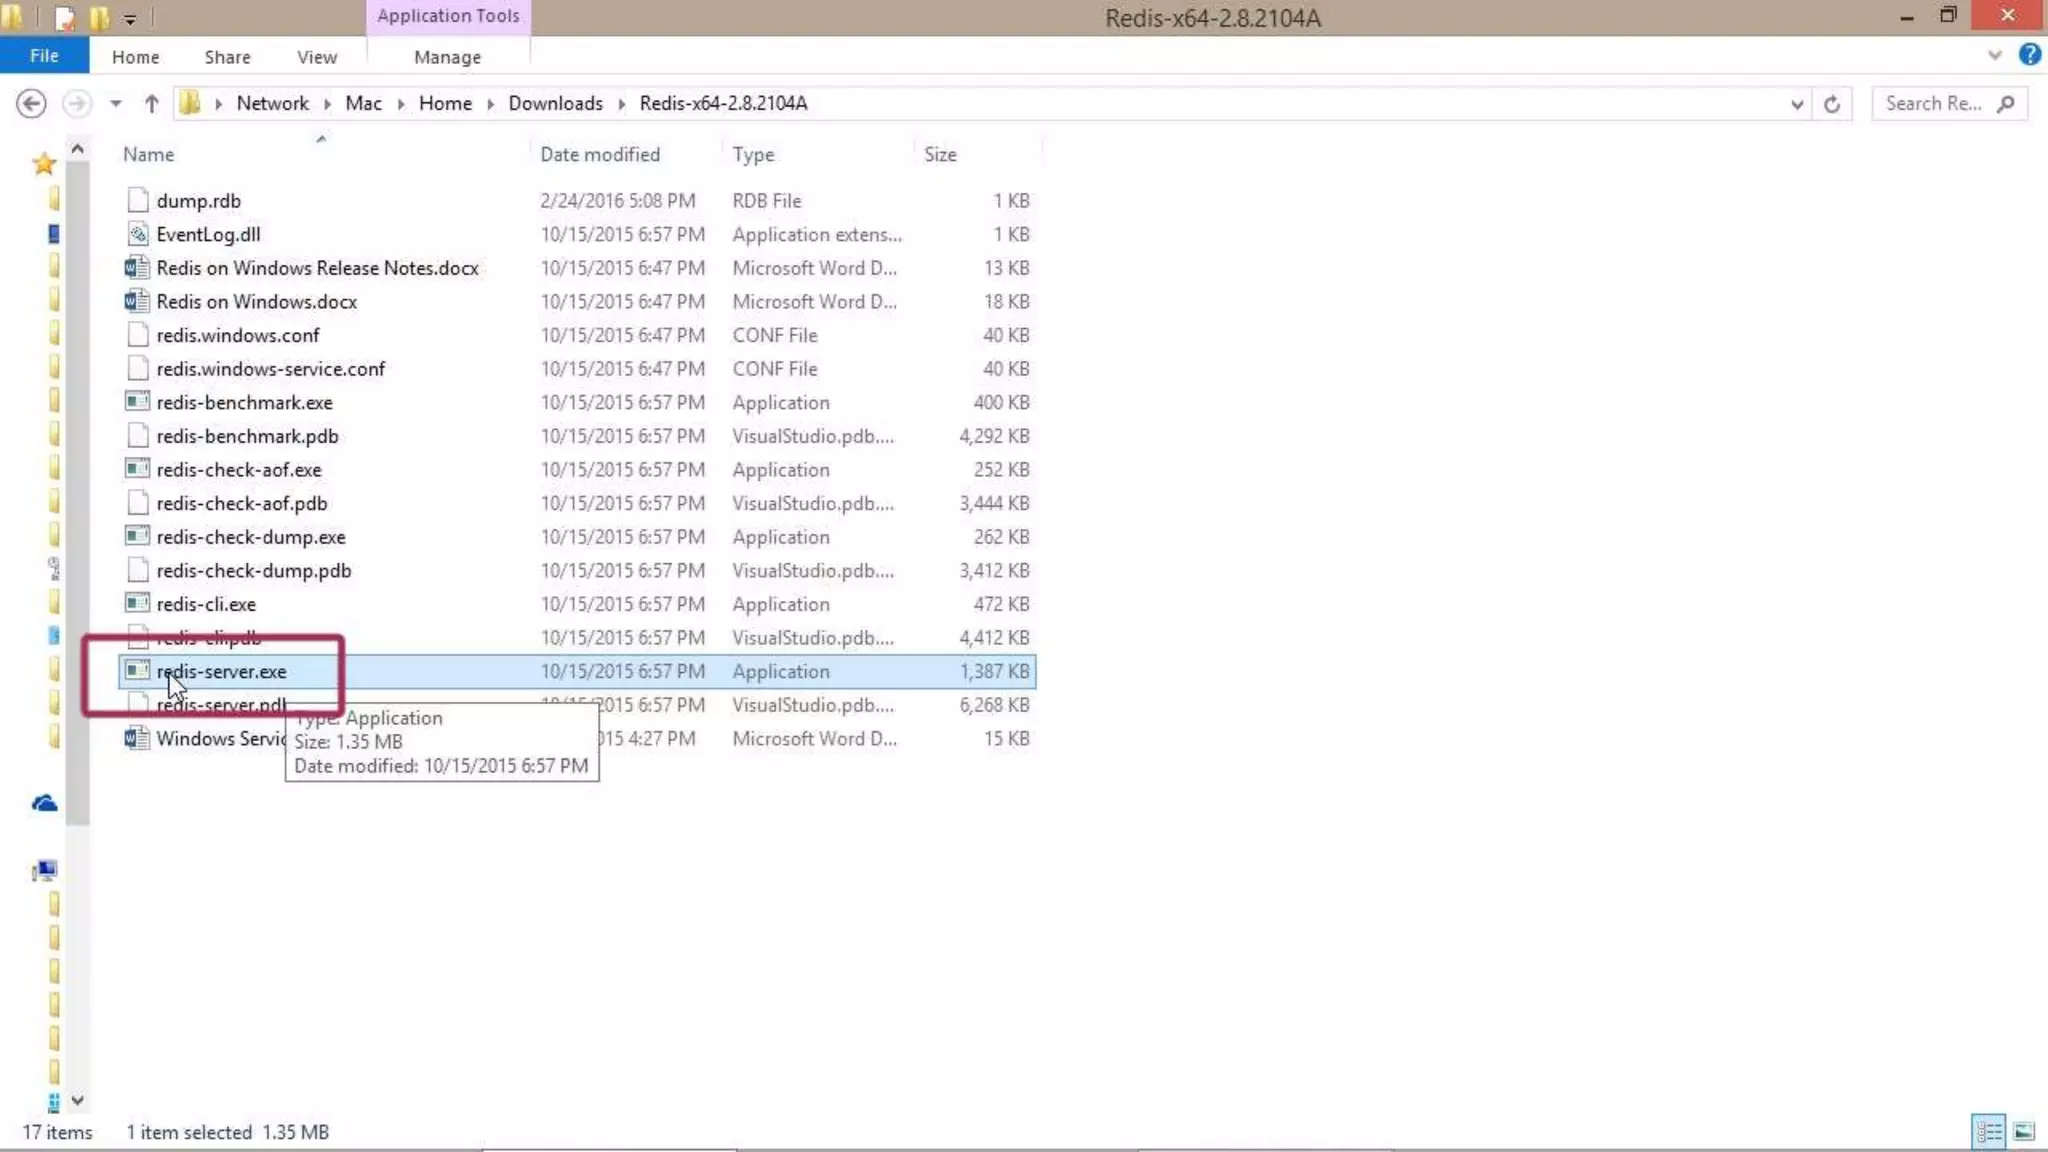Click the Search Redis folder field
The height and width of the screenshot is (1152, 2048).
[x=1933, y=103]
